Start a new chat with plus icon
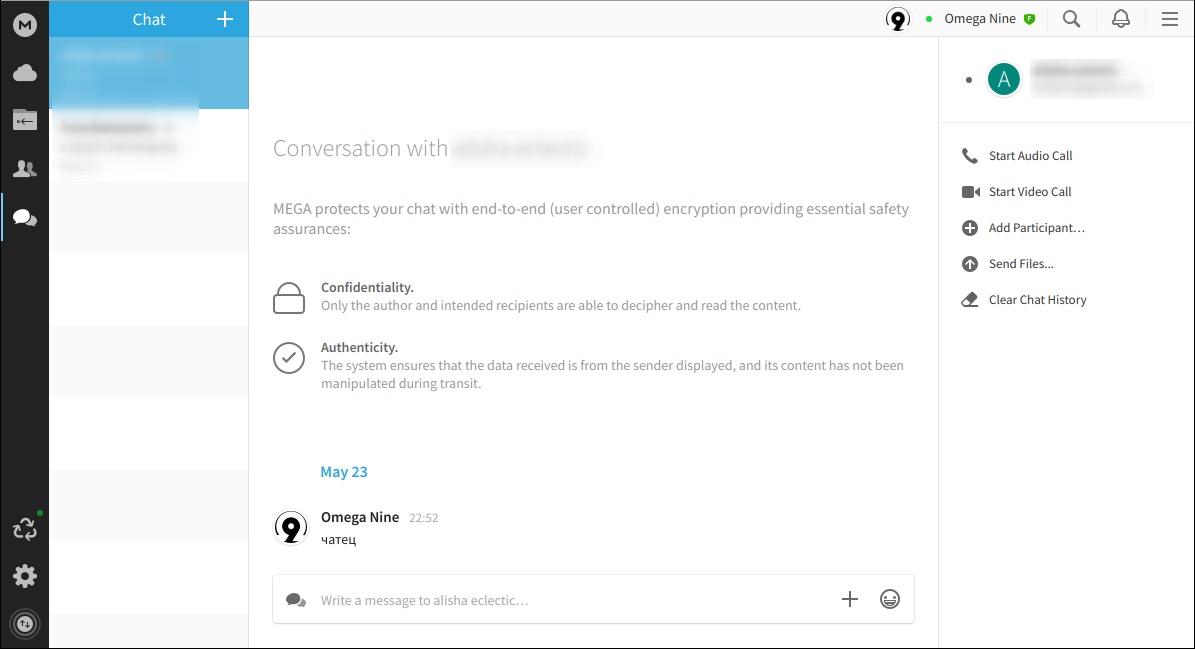Screen dimensions: 1195x649 pos(225,19)
